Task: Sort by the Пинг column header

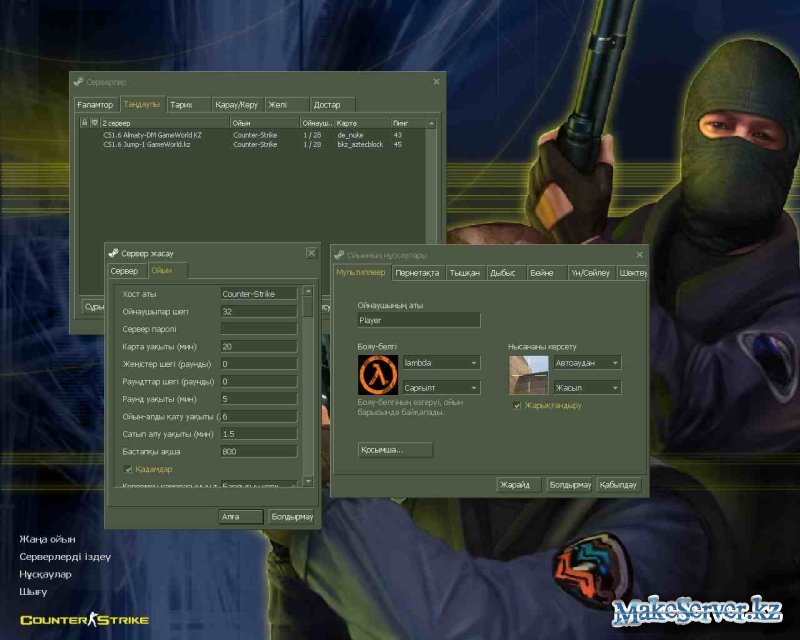Action: [x=408, y=123]
